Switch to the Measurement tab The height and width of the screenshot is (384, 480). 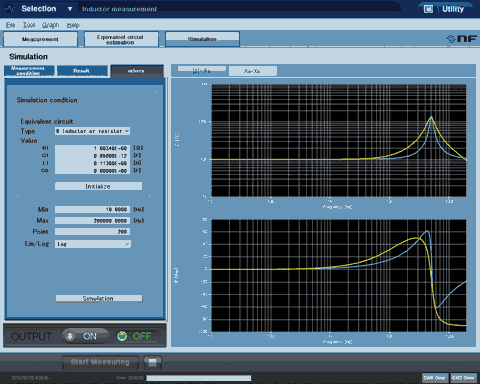[x=40, y=39]
